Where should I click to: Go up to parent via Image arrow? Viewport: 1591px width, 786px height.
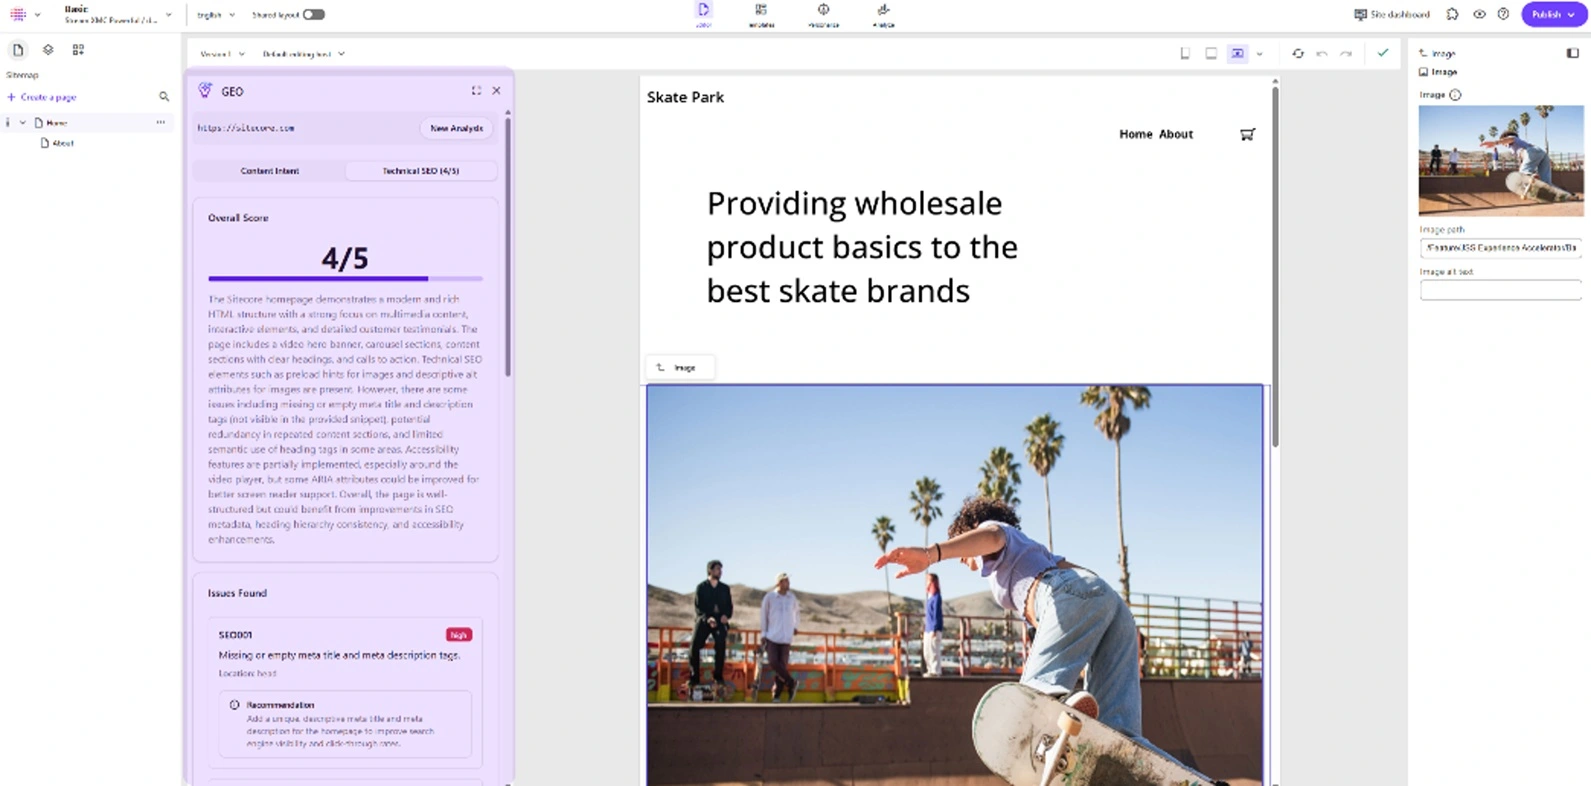pos(1423,54)
